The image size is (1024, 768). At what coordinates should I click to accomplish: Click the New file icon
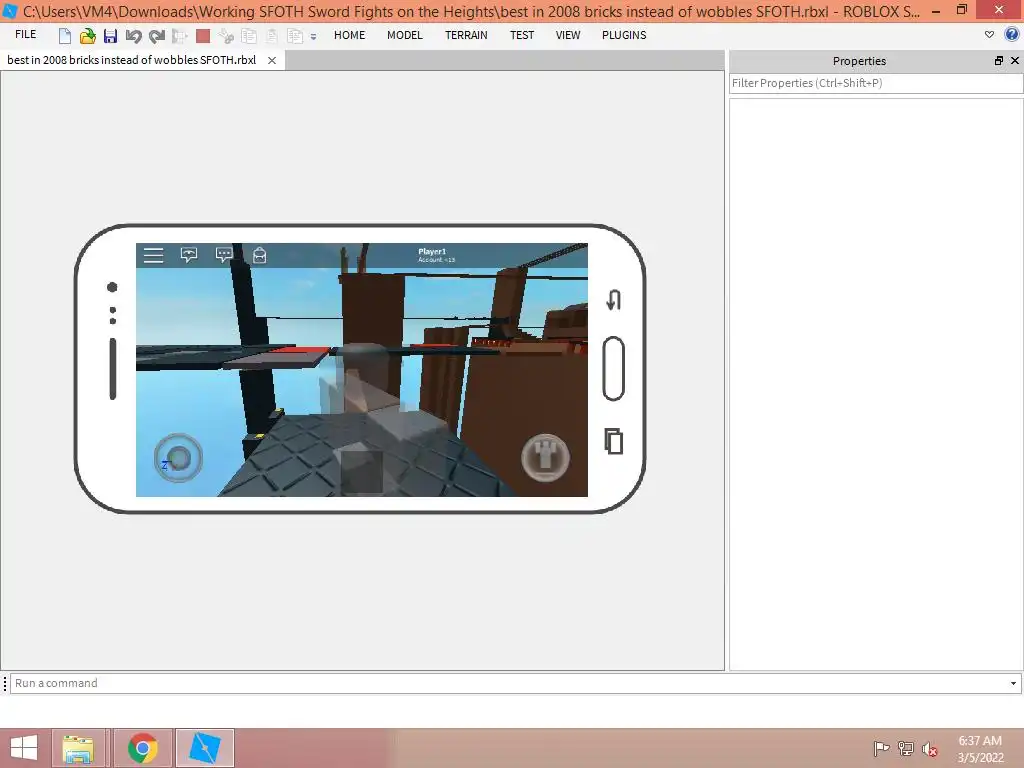(x=64, y=36)
